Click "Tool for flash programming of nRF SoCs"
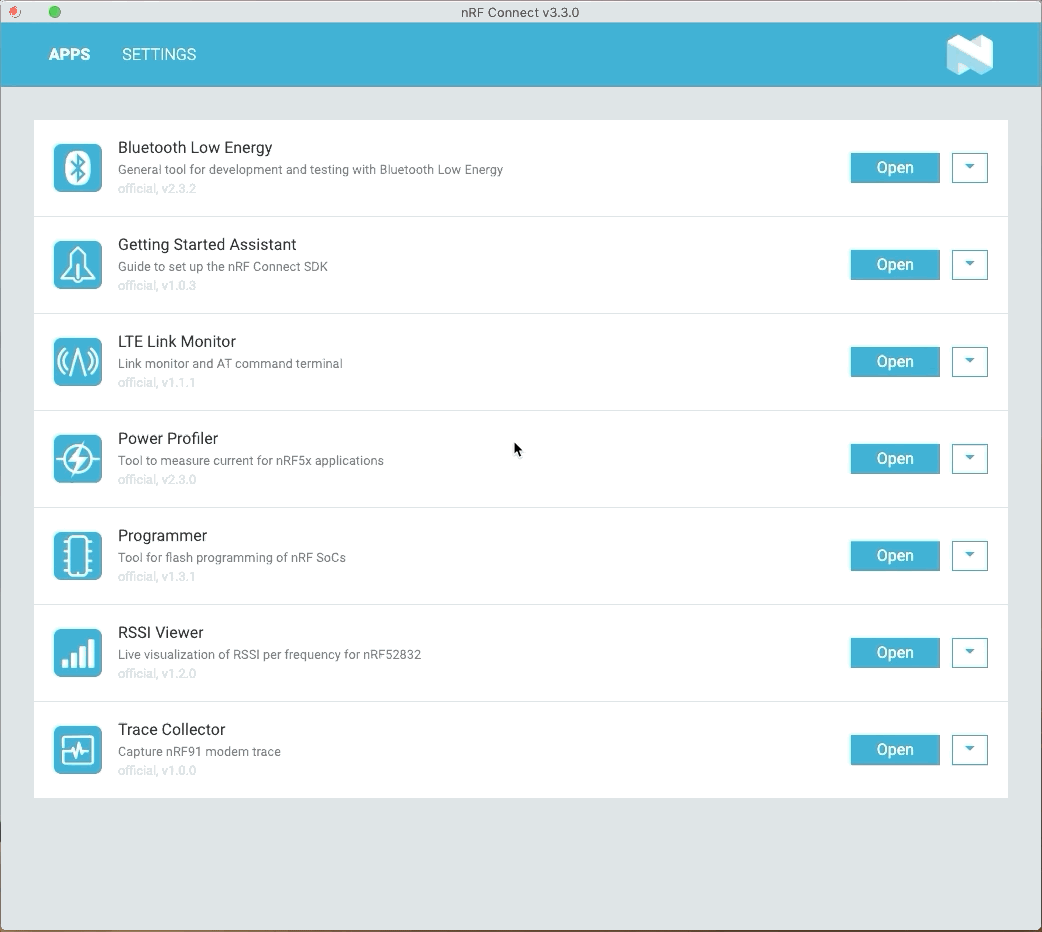 click(x=232, y=558)
